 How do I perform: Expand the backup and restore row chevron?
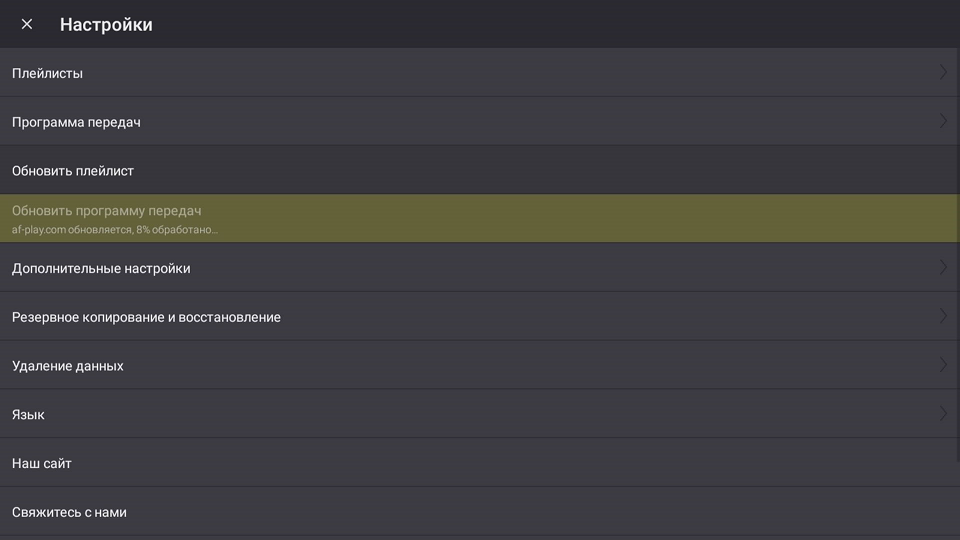943,316
